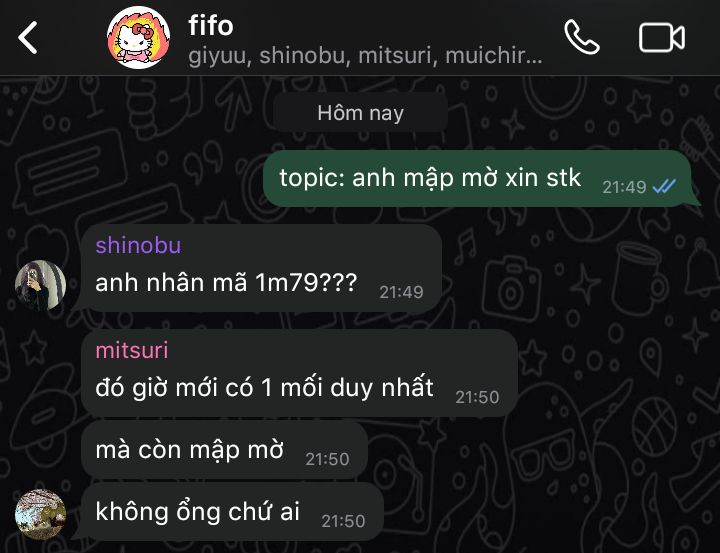Viewport: 720px width, 553px height.
Task: Open the Hello Kitty group avatar
Action: click(x=138, y=37)
